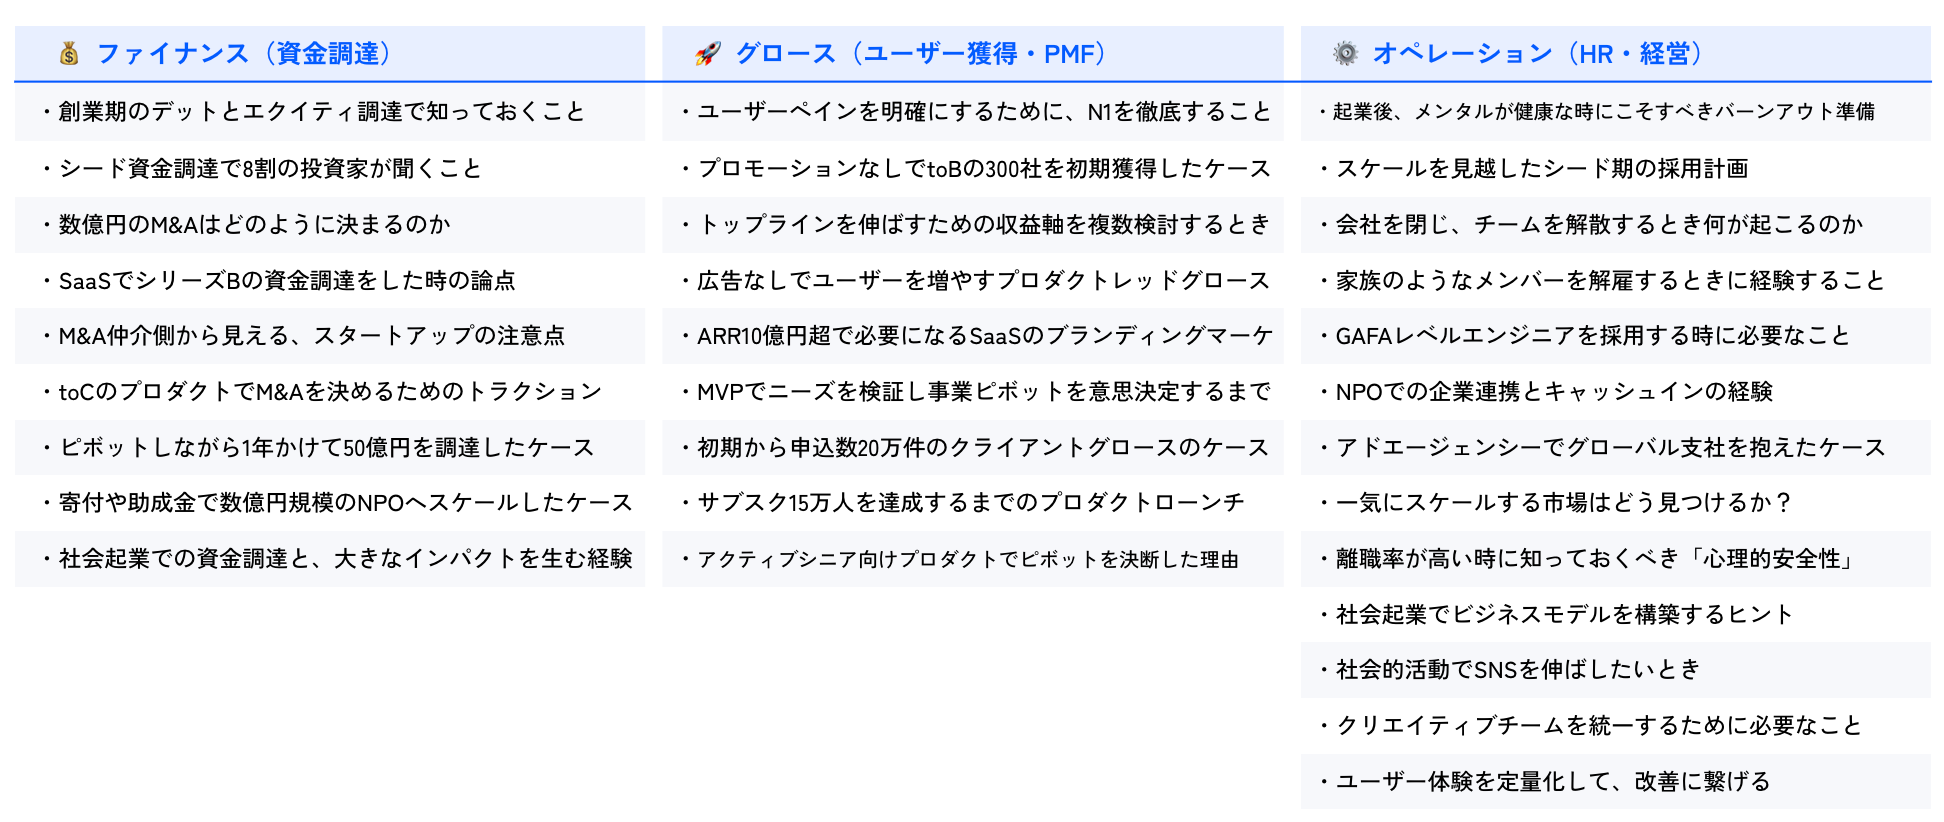
Task: Open M&A仲介側から見える、スタートアップの注意点
Action: (330, 336)
